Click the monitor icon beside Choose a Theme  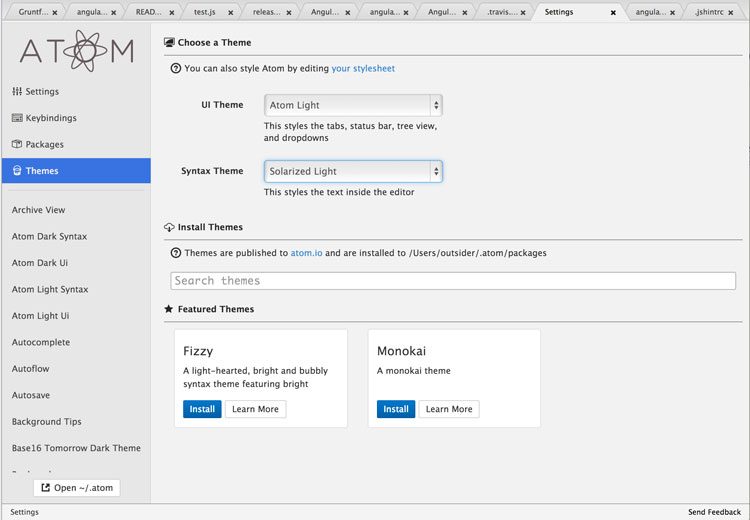tap(169, 43)
